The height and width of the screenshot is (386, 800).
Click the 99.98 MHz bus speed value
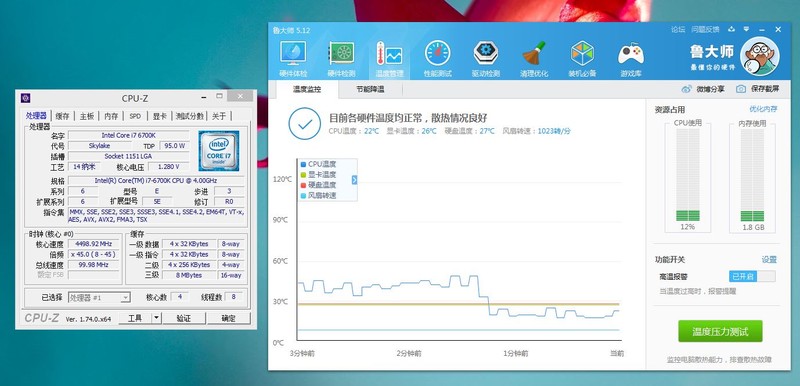(x=93, y=265)
